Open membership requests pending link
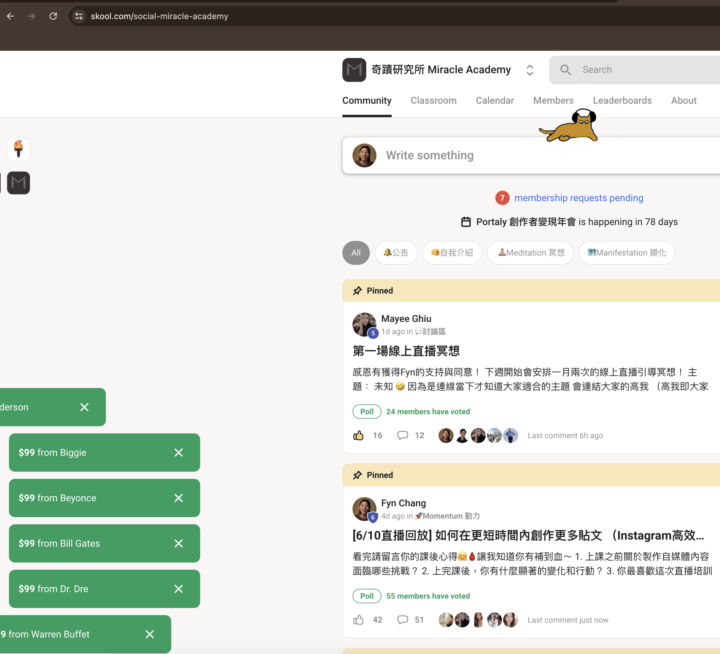 [578, 198]
